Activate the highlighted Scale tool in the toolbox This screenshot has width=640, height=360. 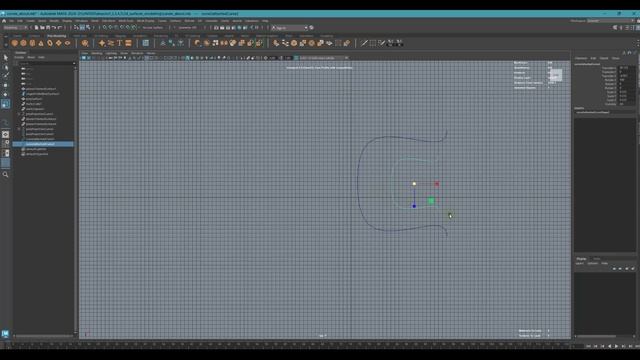pyautogui.click(x=5, y=104)
